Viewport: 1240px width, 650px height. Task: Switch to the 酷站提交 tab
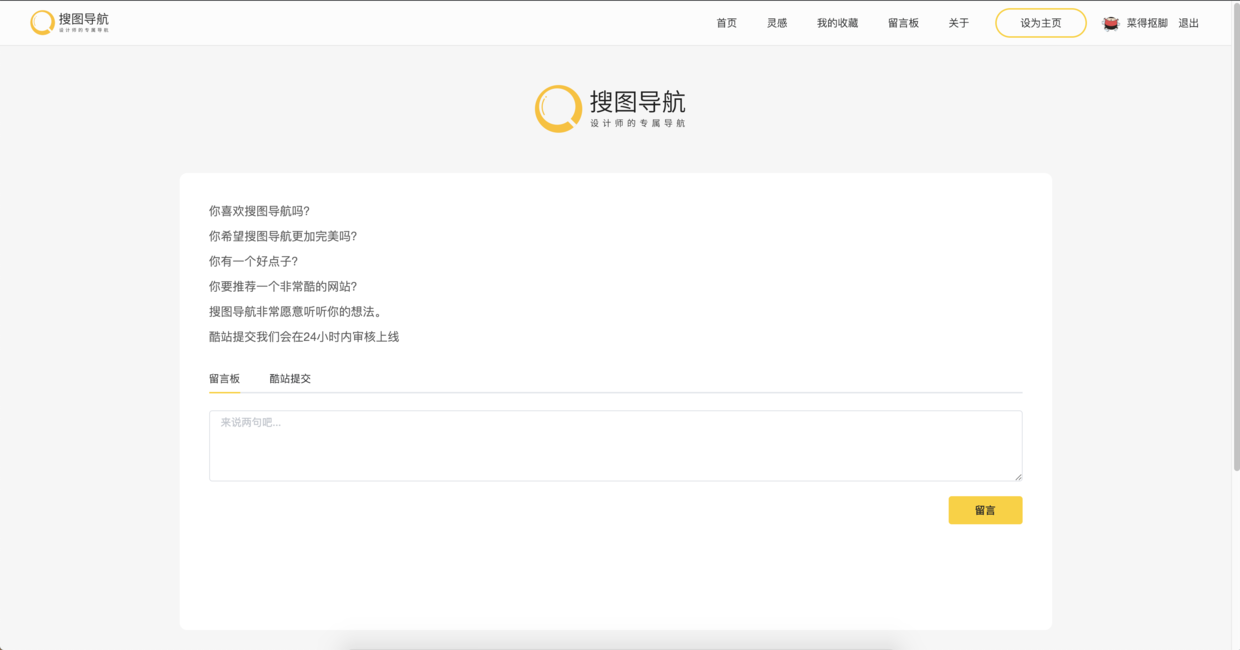click(x=290, y=379)
